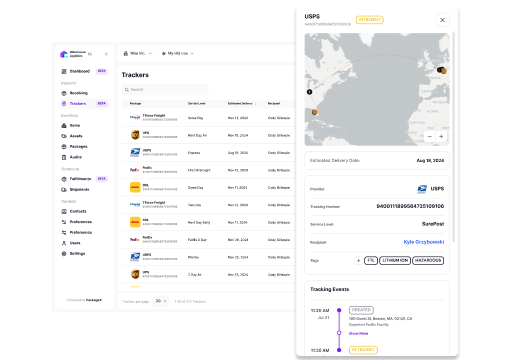Collapse the sidebar using the top arrow icon

[x=106, y=54]
